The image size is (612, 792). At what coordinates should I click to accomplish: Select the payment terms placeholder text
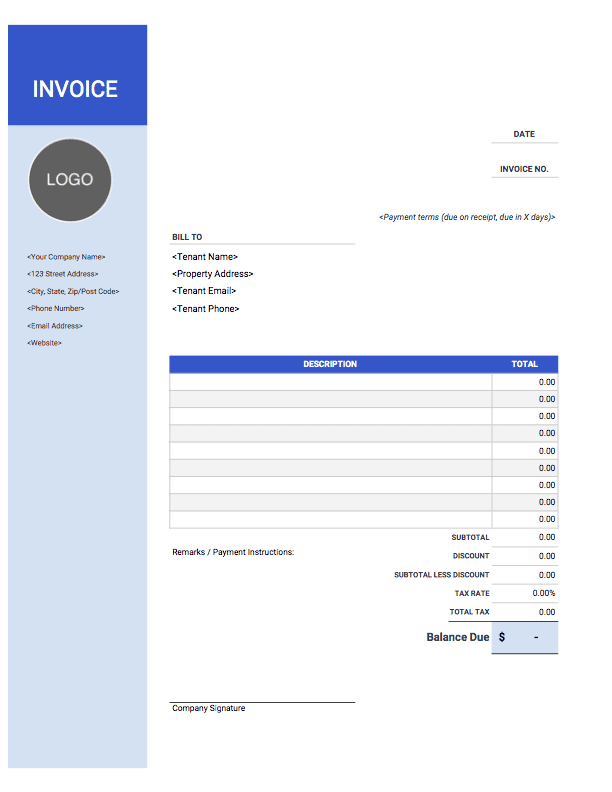tap(467, 217)
